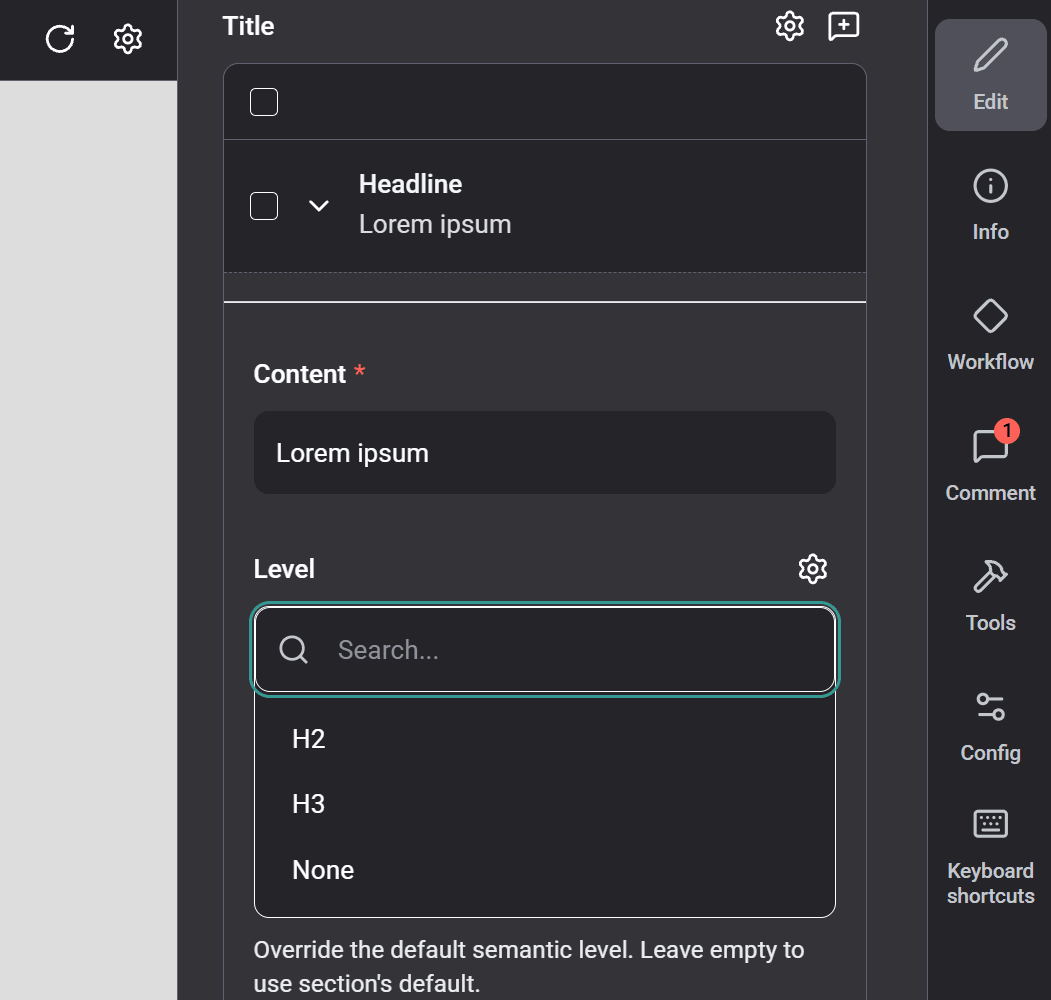
Task: Open the Config panel
Action: 990,726
